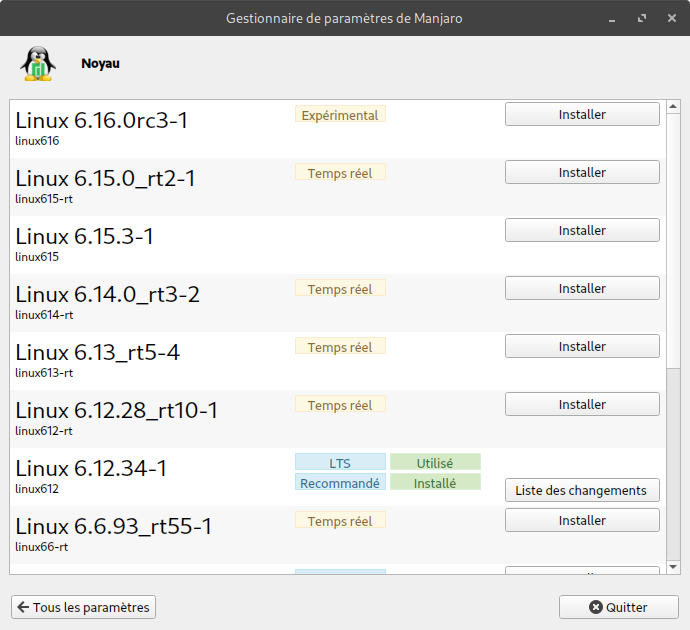
Task: Maximize the Manjaro settings window
Action: pos(642,18)
